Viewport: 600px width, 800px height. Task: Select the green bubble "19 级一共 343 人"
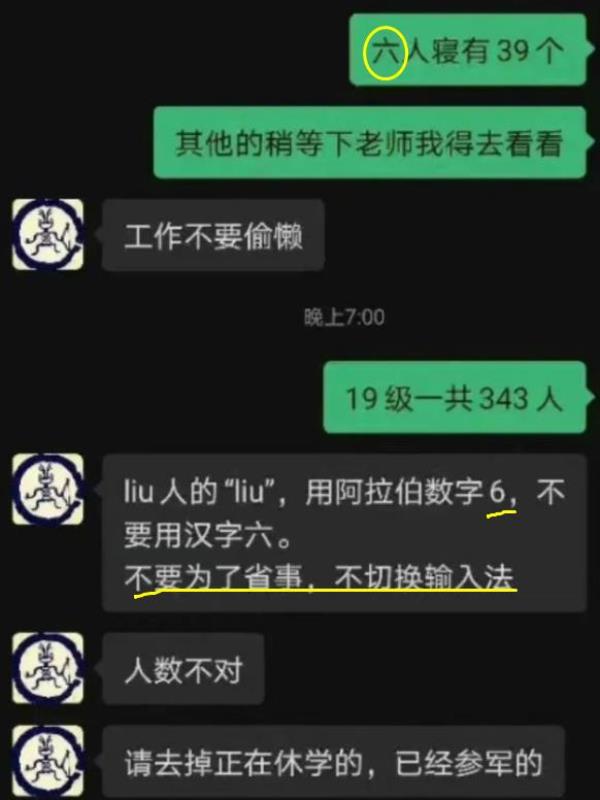[x=456, y=397]
